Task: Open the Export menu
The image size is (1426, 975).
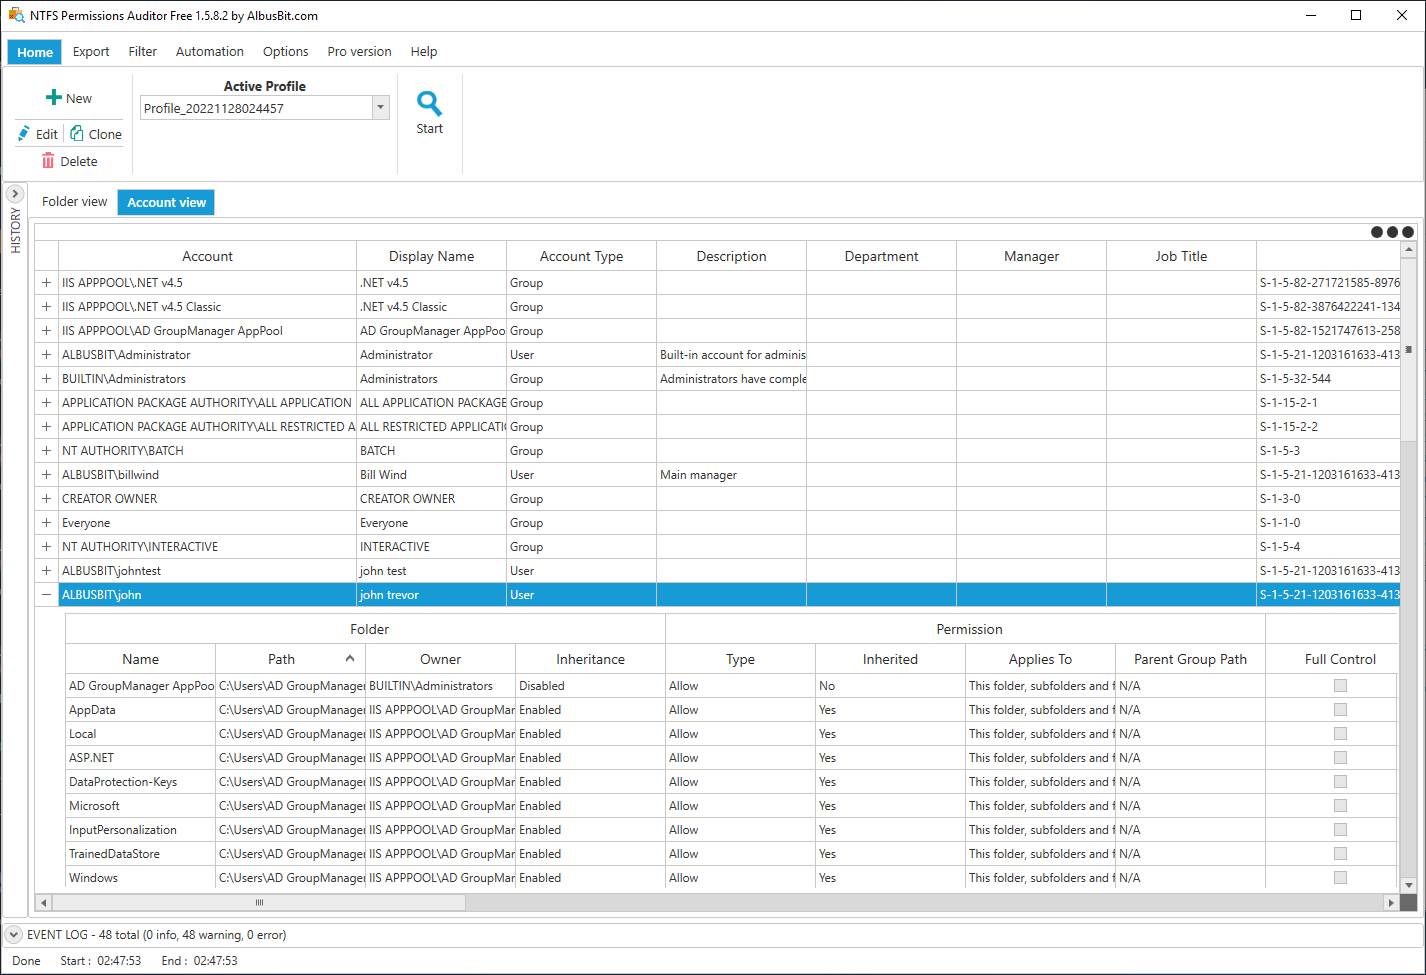Action: click(x=91, y=52)
